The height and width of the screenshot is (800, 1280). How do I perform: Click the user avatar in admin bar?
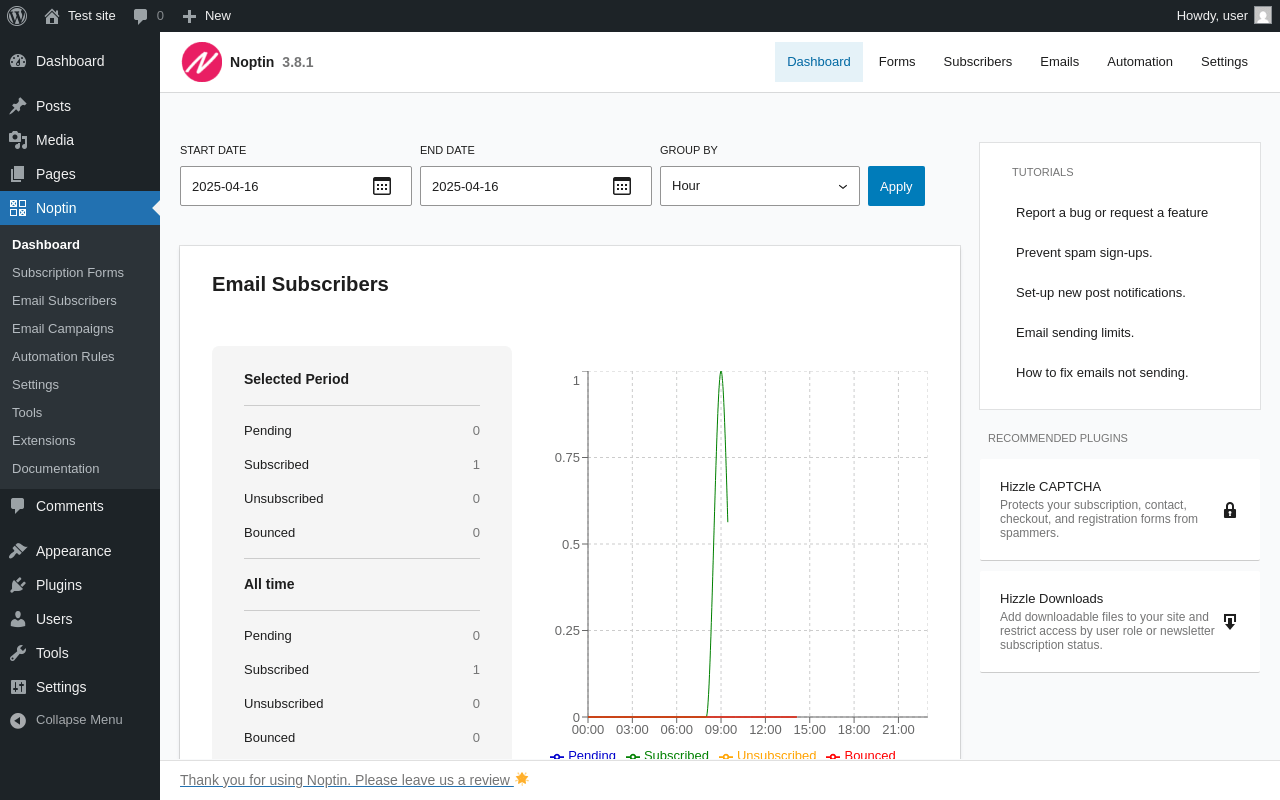(1263, 15)
